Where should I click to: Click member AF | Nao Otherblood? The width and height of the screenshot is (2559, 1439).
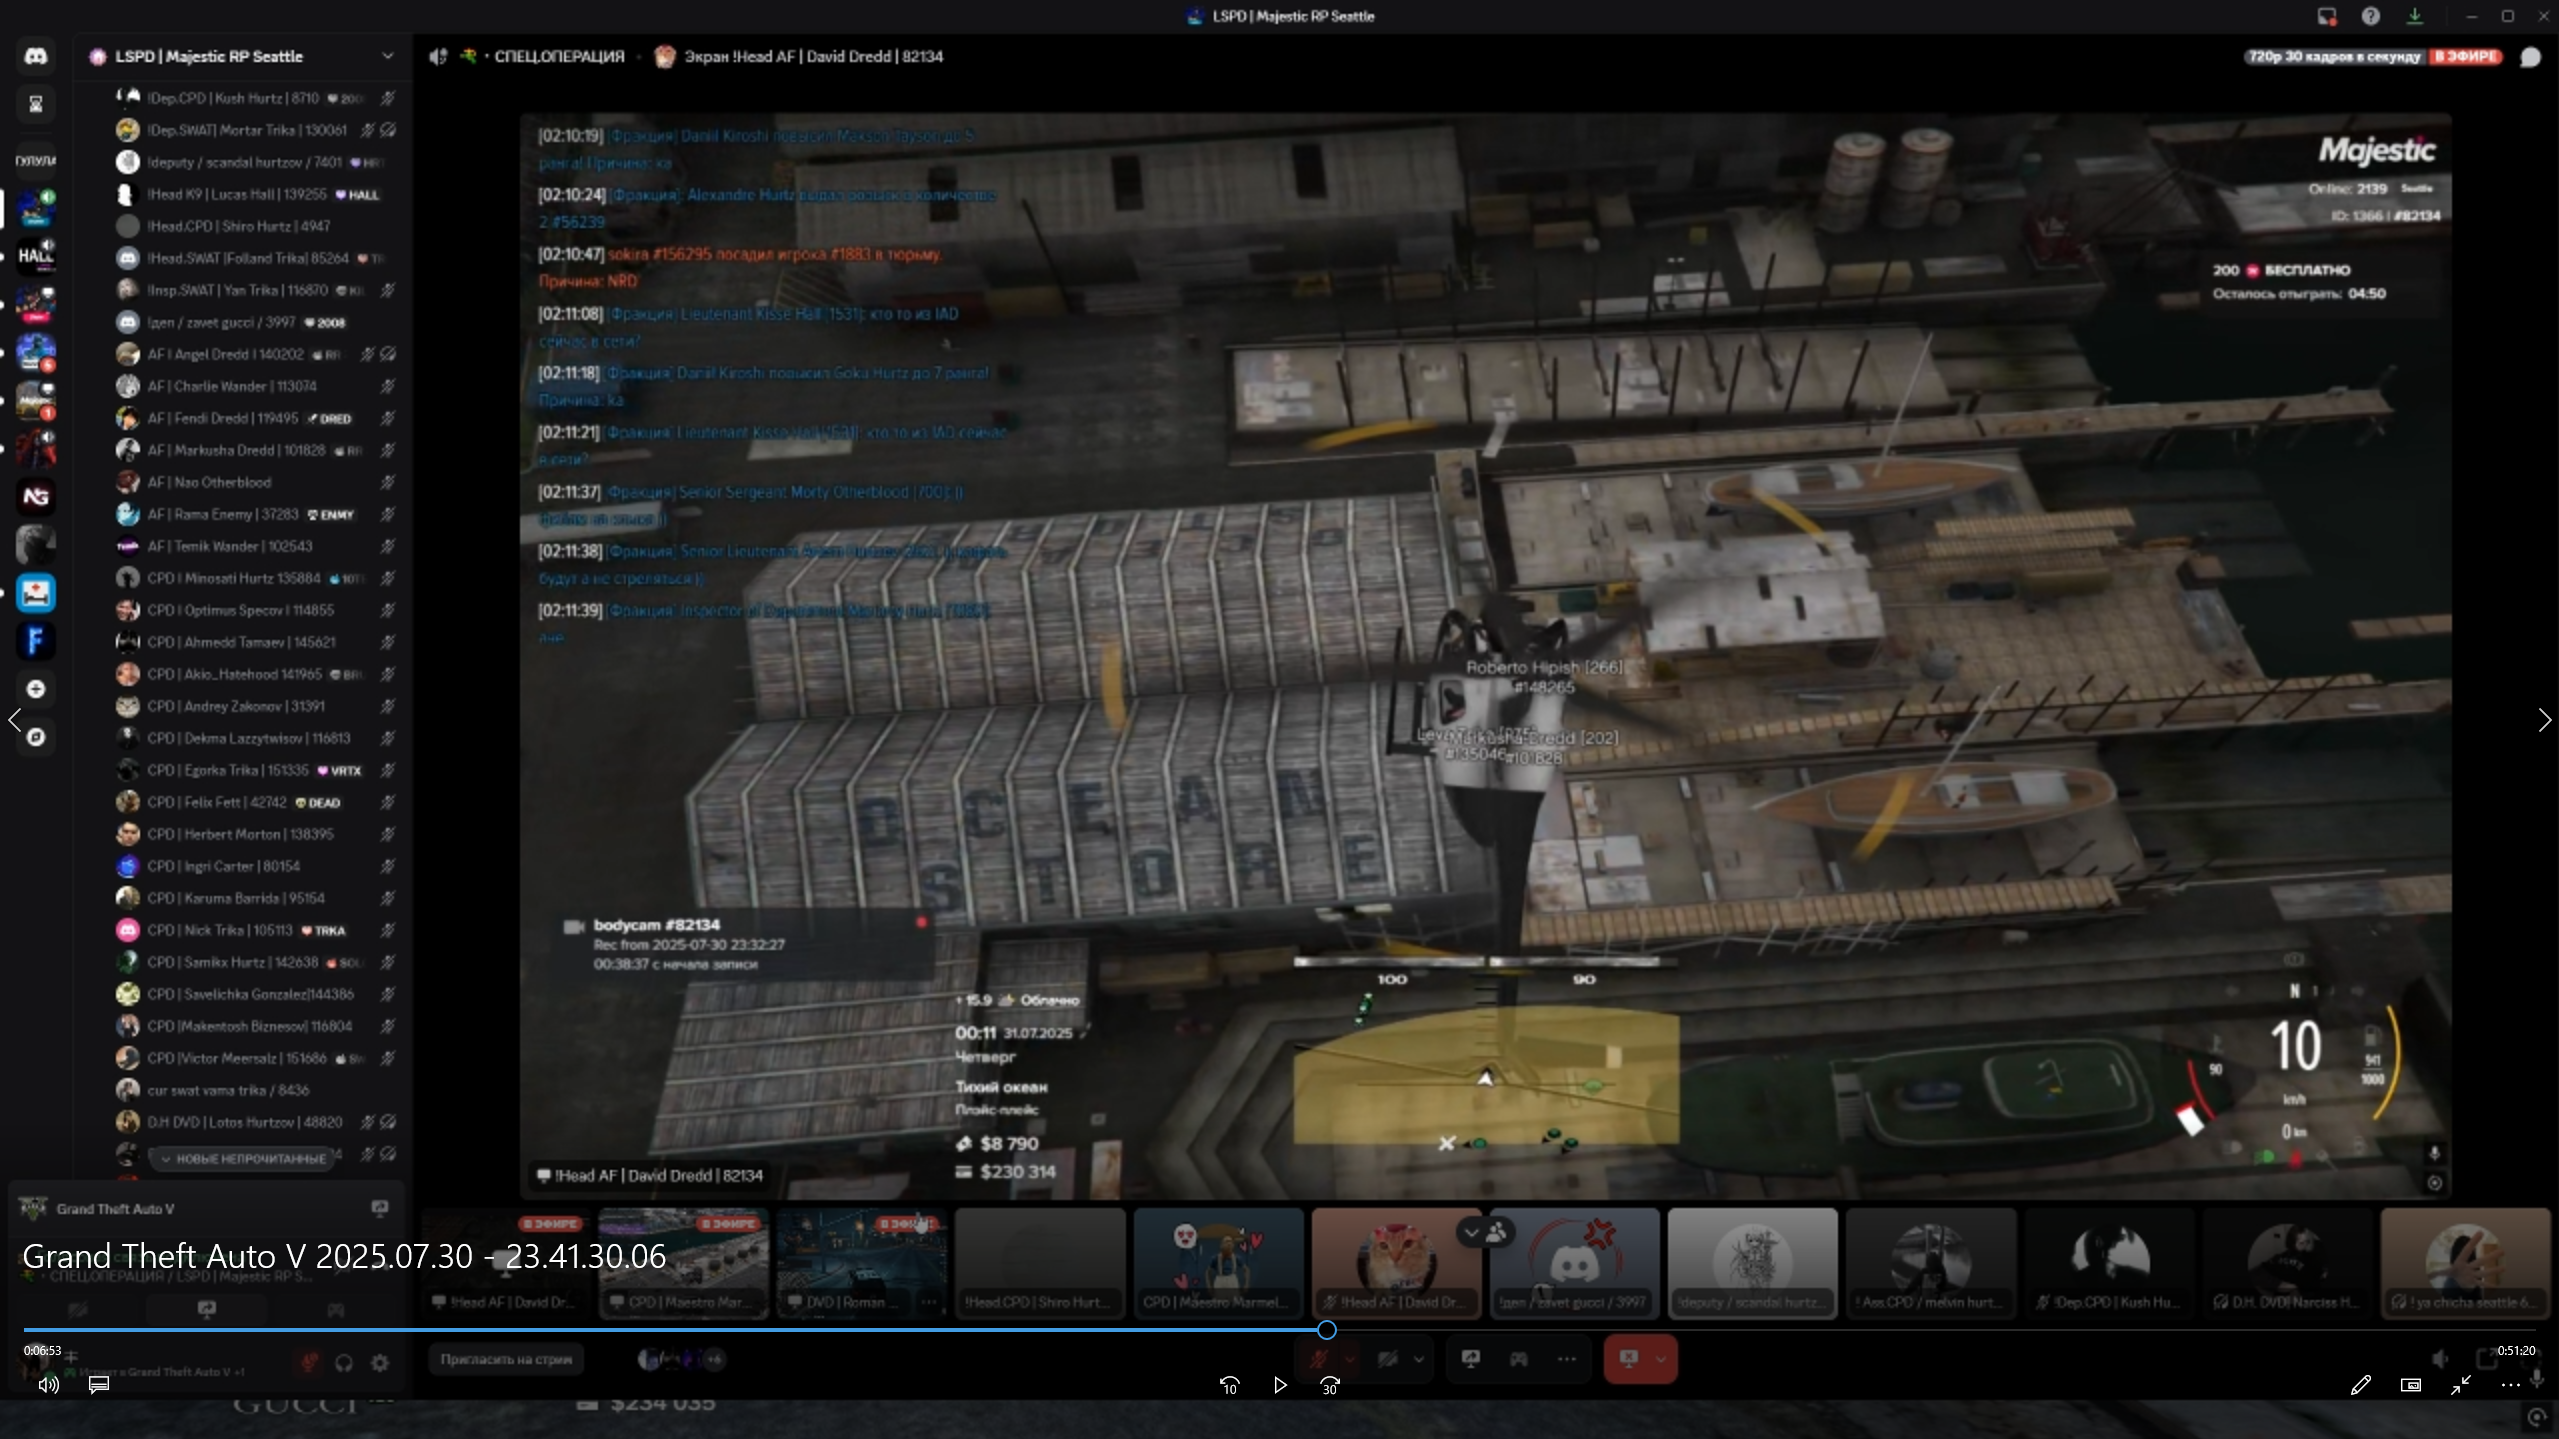point(256,482)
